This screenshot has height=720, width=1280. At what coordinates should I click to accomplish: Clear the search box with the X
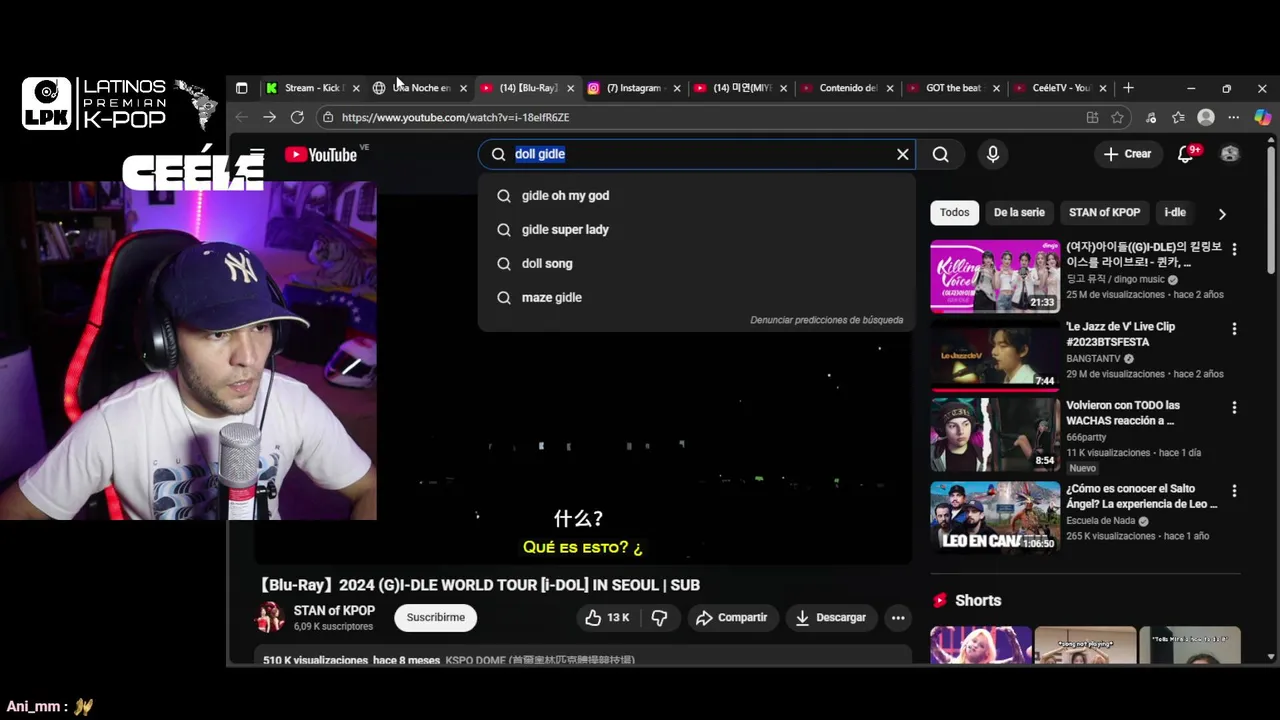click(x=903, y=154)
